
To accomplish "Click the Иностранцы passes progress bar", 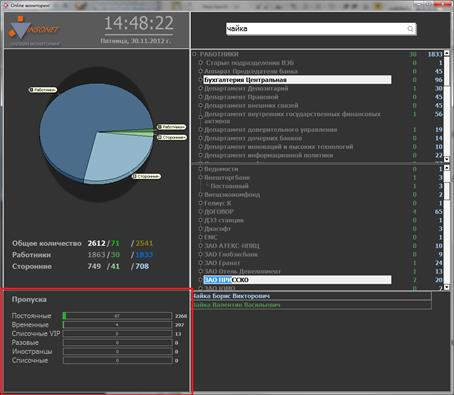I will tap(117, 351).
